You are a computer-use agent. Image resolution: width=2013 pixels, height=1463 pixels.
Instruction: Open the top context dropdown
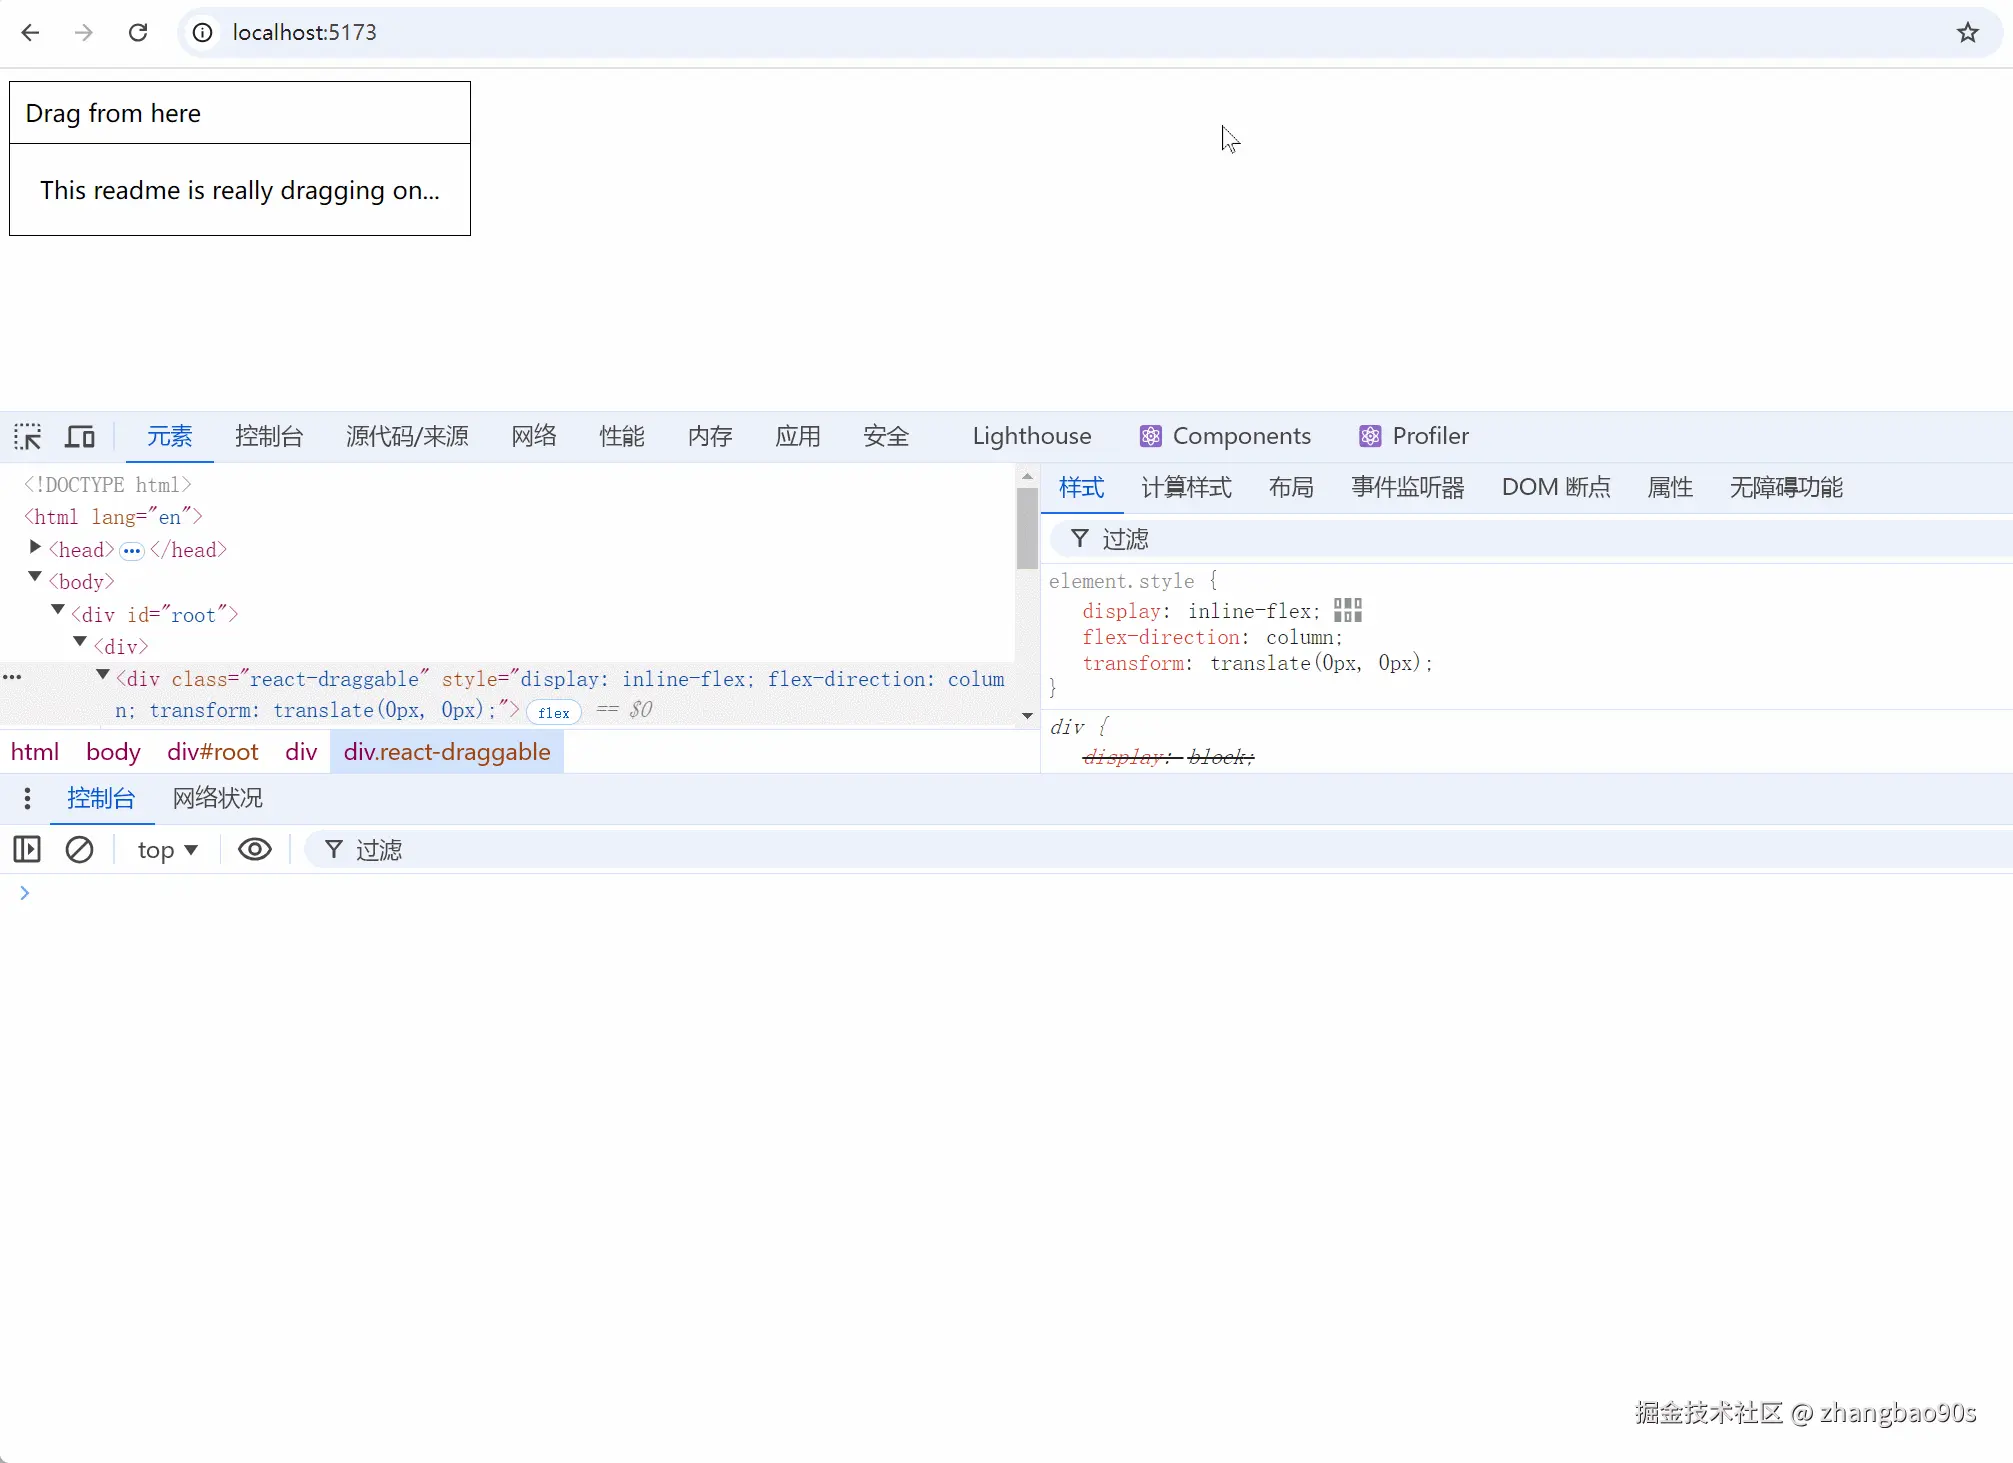point(167,849)
